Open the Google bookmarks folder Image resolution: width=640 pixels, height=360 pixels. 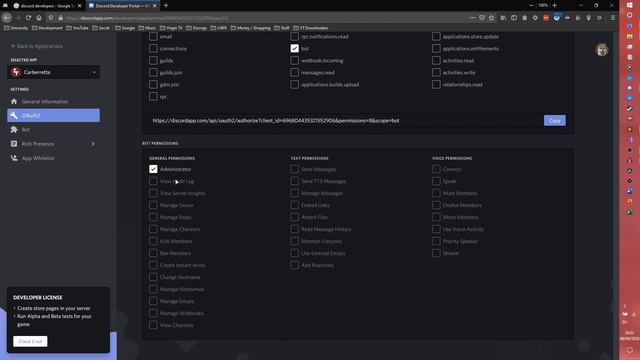pyautogui.click(x=125, y=28)
